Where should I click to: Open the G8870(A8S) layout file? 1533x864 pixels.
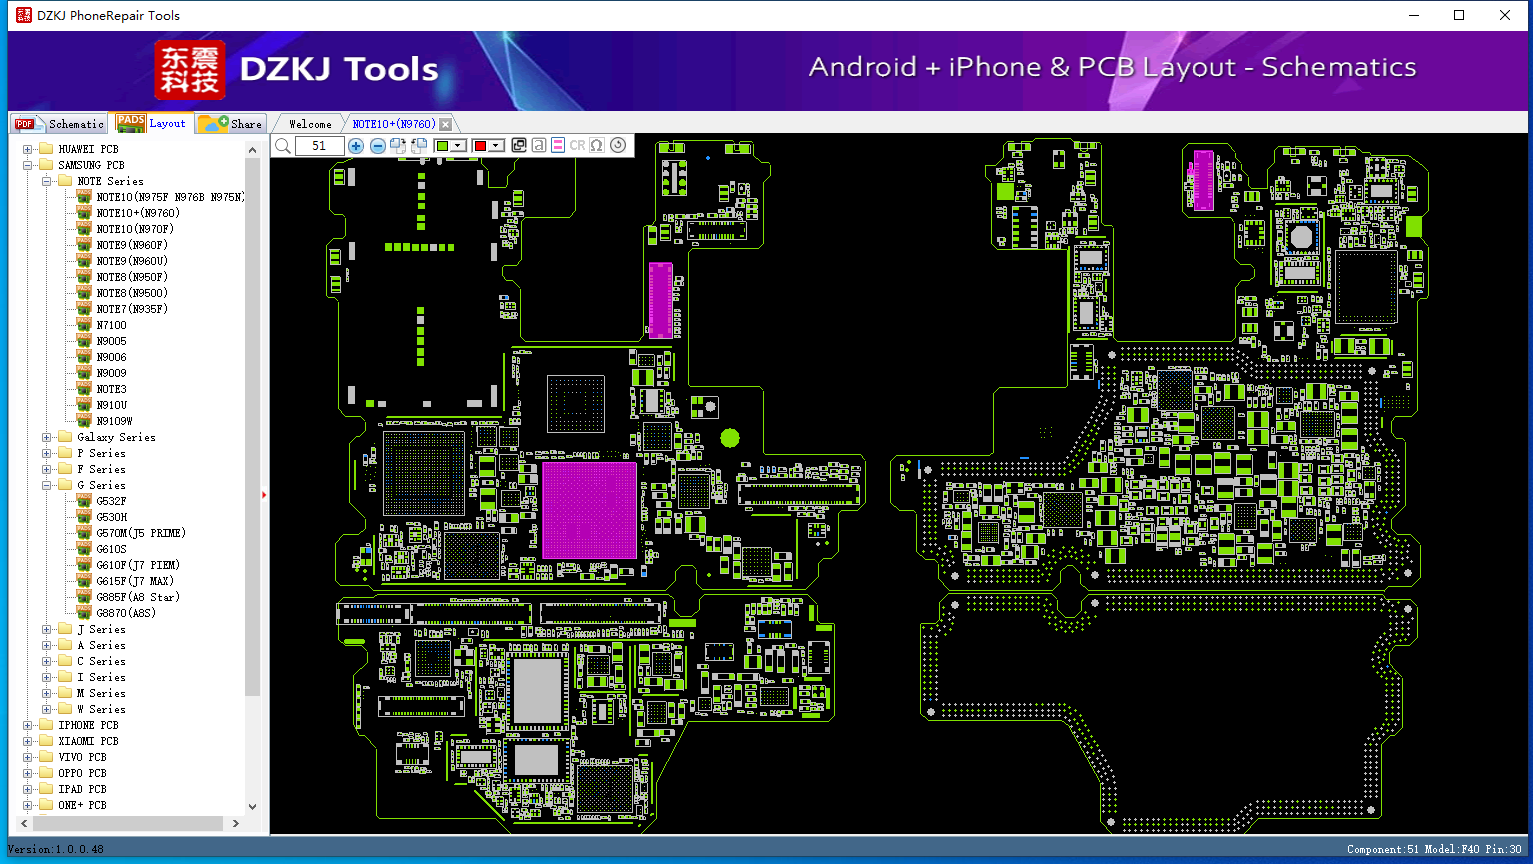click(x=126, y=613)
